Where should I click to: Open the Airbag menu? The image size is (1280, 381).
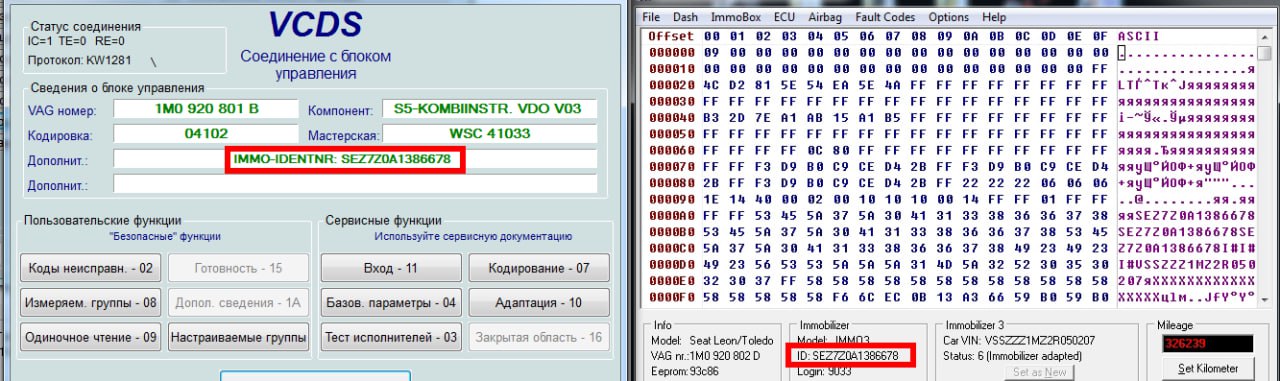[x=826, y=17]
